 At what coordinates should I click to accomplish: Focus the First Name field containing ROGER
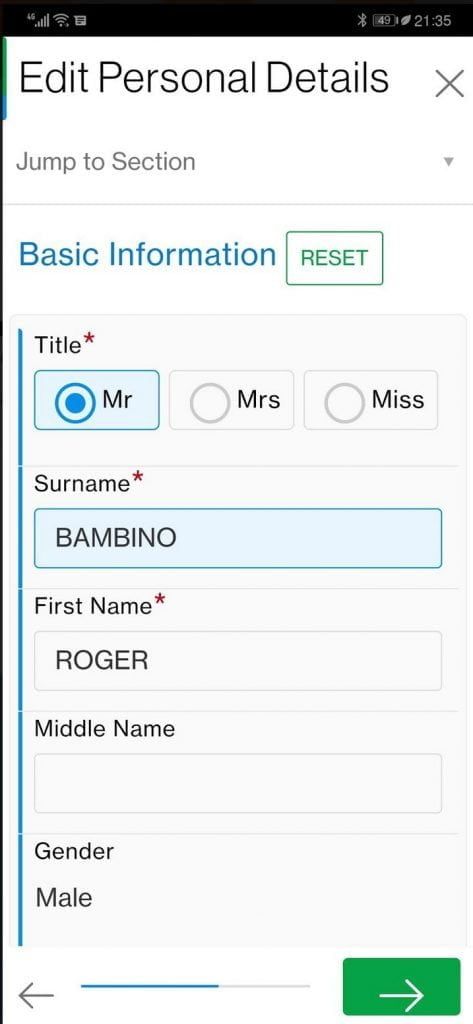[238, 660]
